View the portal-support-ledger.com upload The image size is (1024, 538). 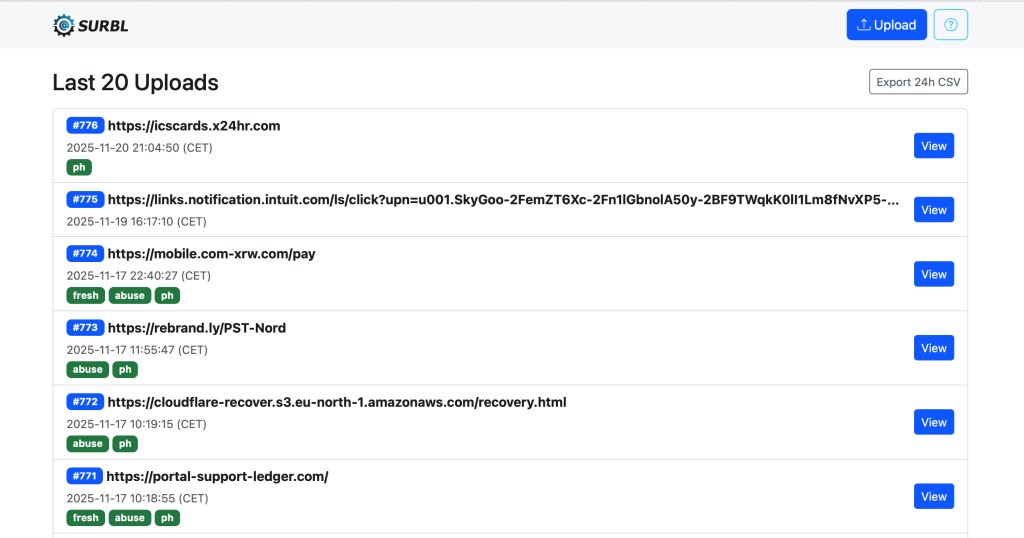pyautogui.click(x=933, y=496)
